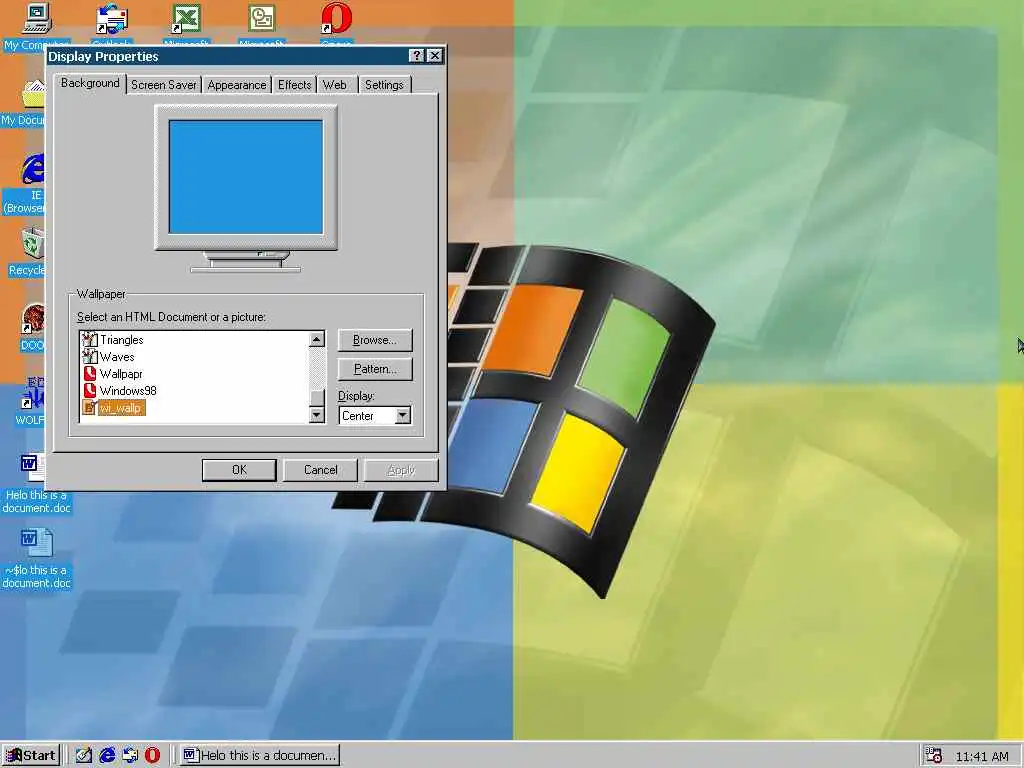
Task: Click the first quick launch icon beside Start
Action: click(84, 756)
